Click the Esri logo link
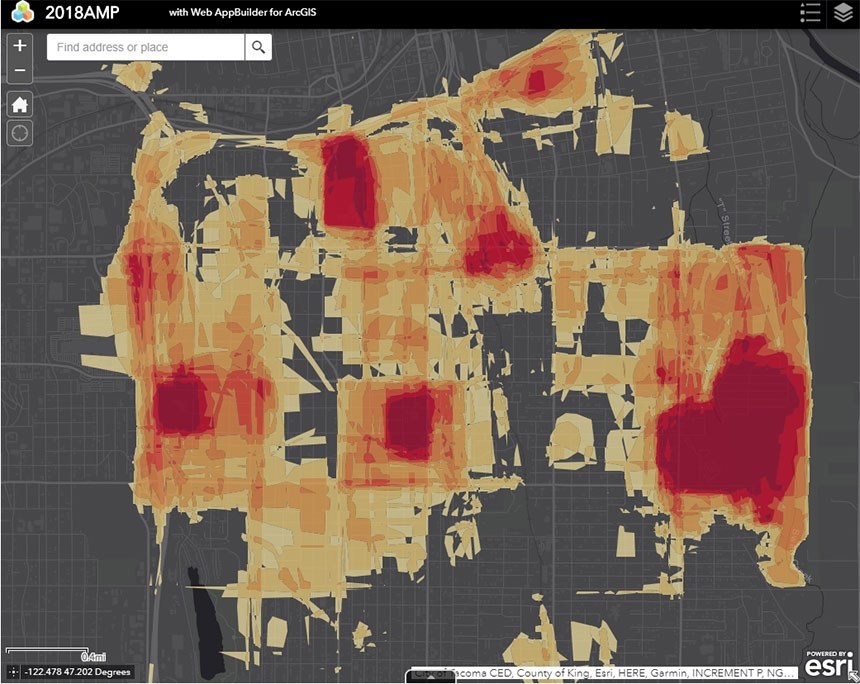The height and width of the screenshot is (684, 860). [x=828, y=663]
